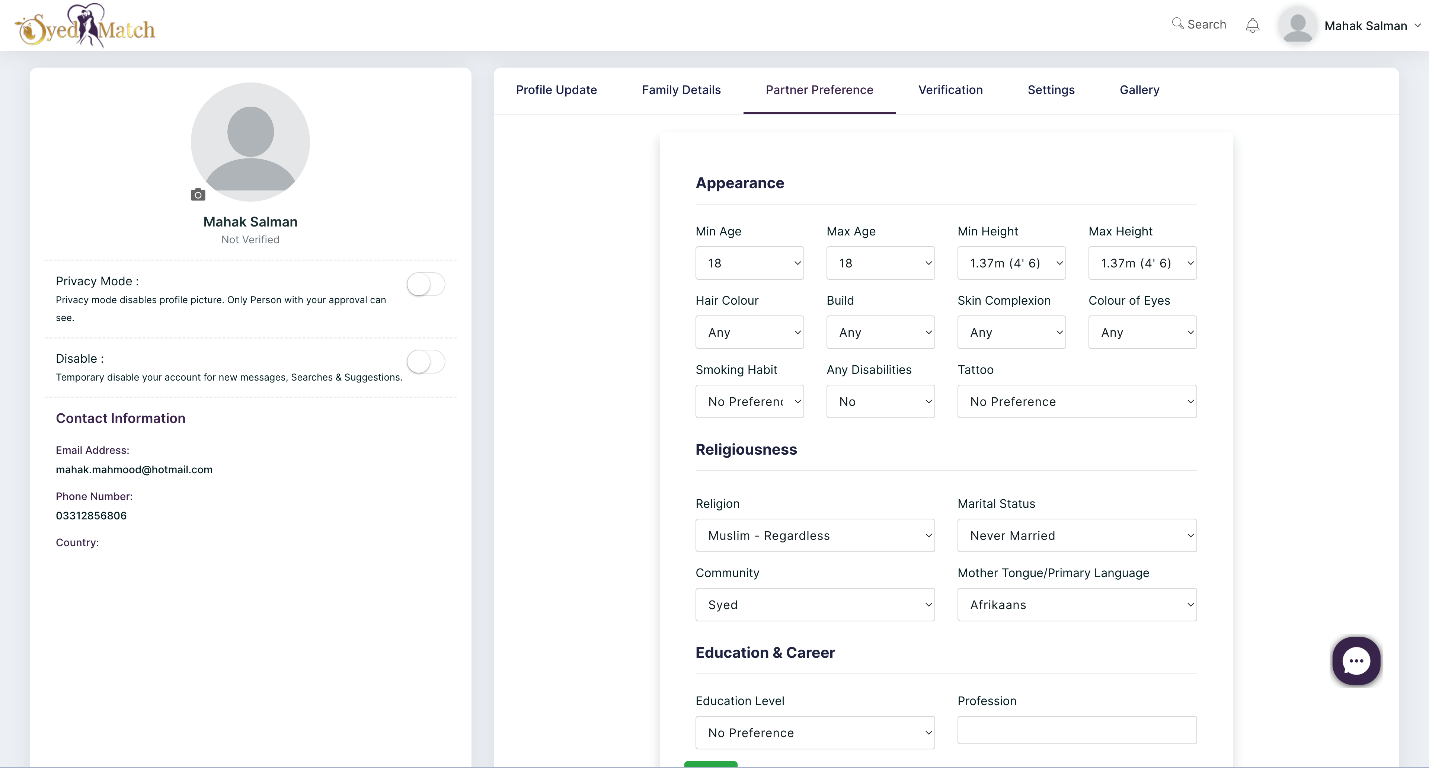
Task: Switch to the Family Details tab
Action: 681,90
